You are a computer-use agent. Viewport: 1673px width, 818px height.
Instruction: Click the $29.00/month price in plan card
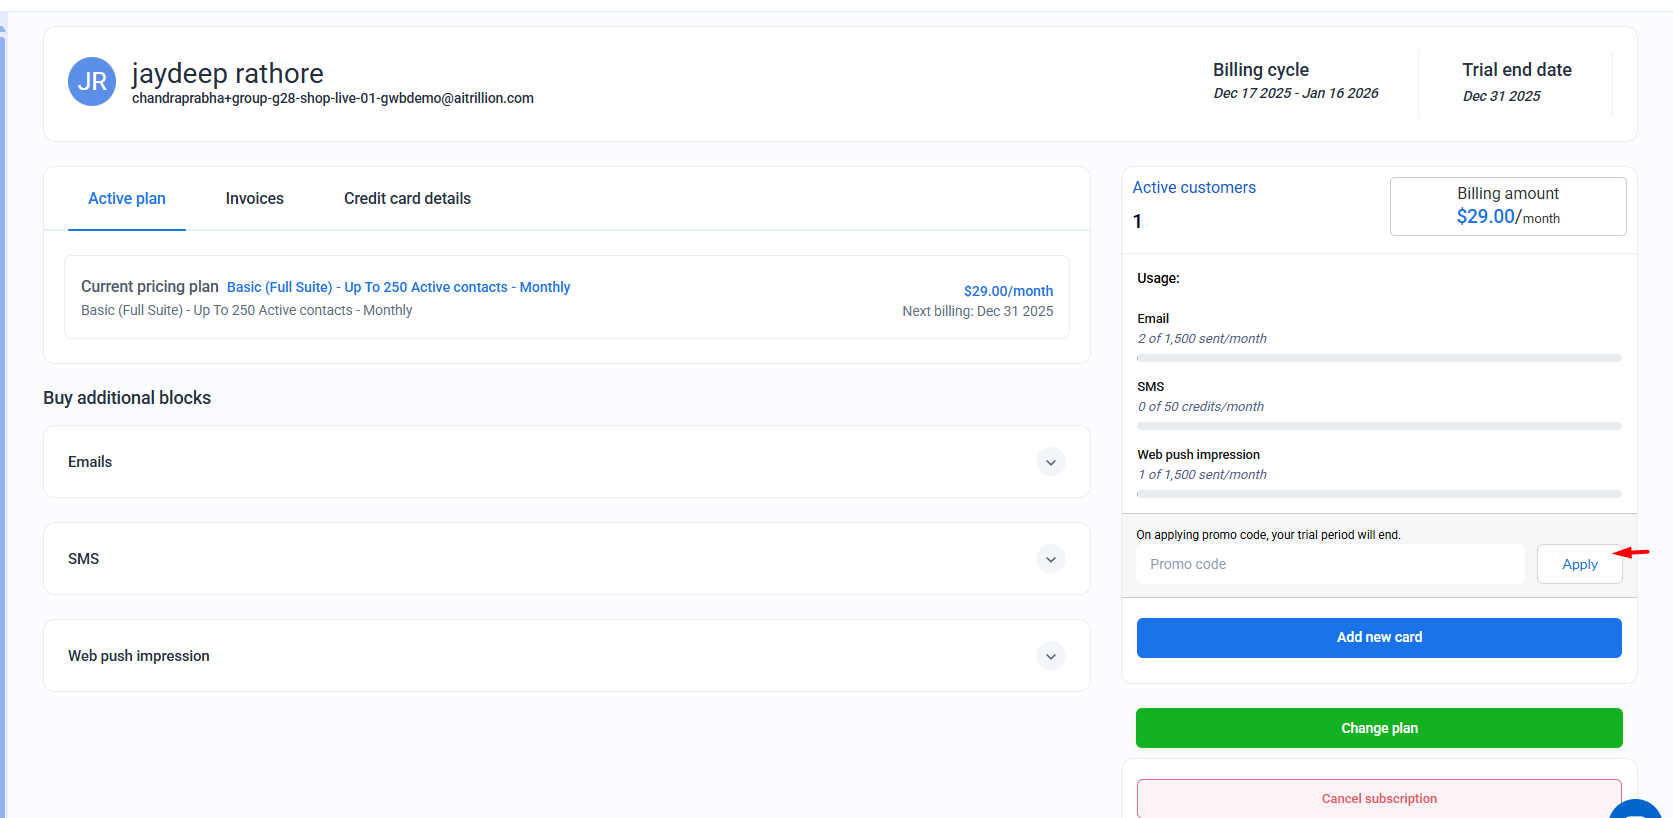coord(1008,291)
